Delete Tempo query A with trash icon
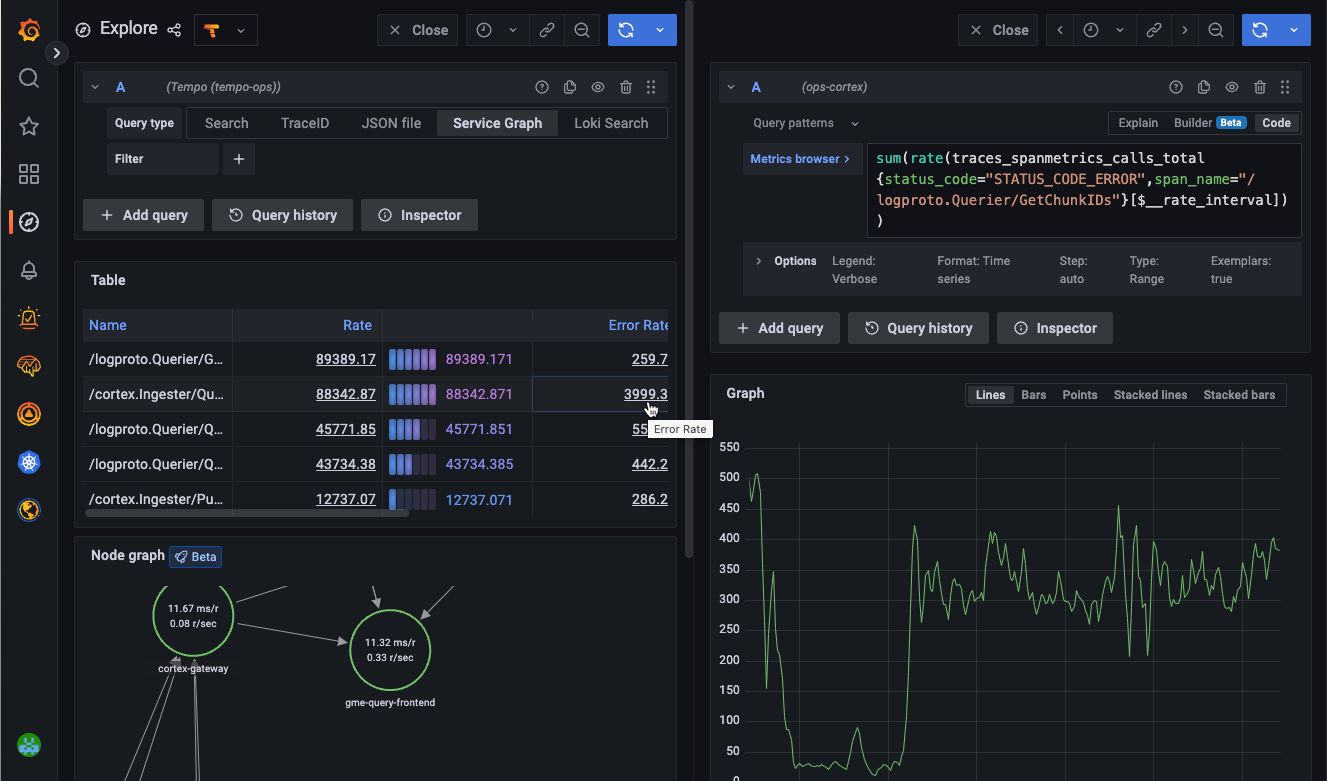 pos(625,87)
